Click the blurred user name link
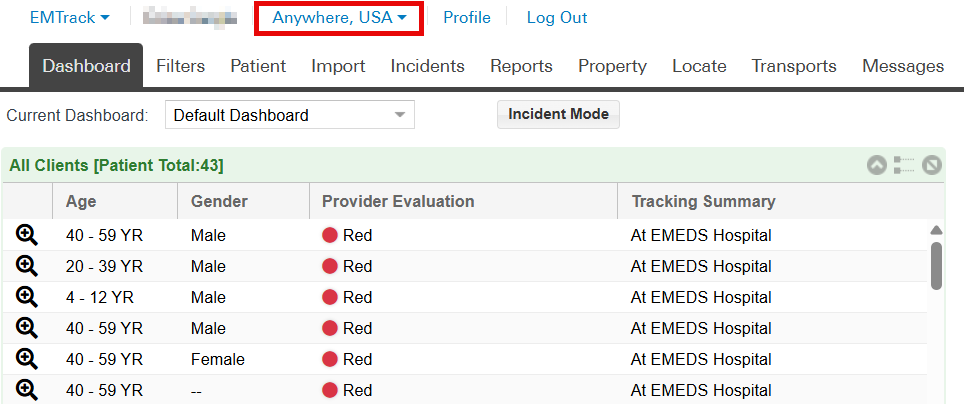The image size is (964, 404). [189, 18]
